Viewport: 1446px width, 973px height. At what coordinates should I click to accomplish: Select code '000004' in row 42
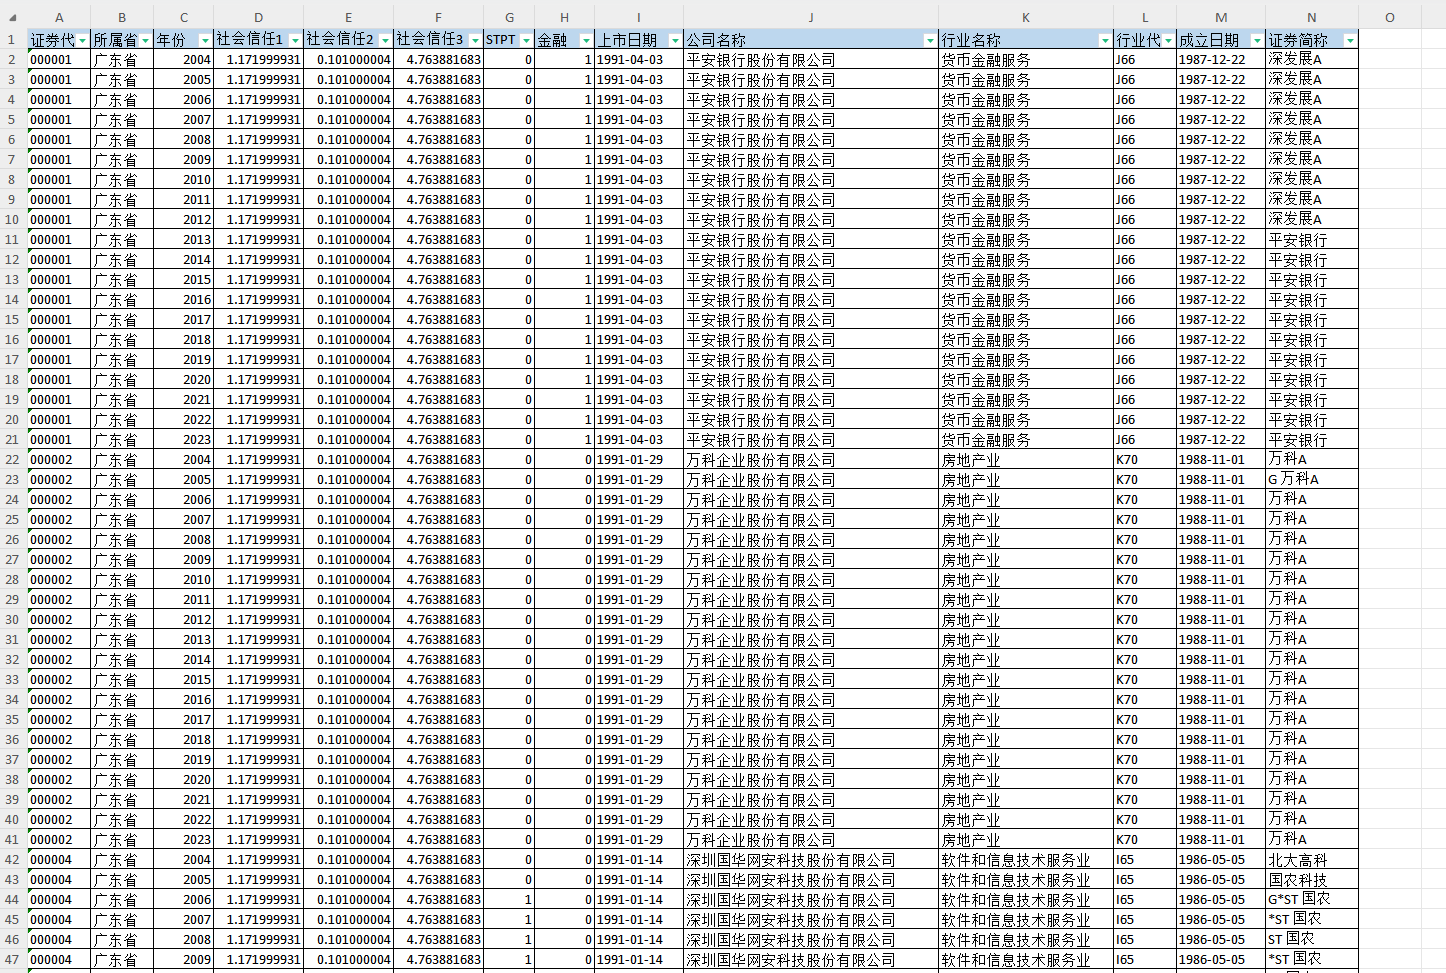click(x=59, y=860)
